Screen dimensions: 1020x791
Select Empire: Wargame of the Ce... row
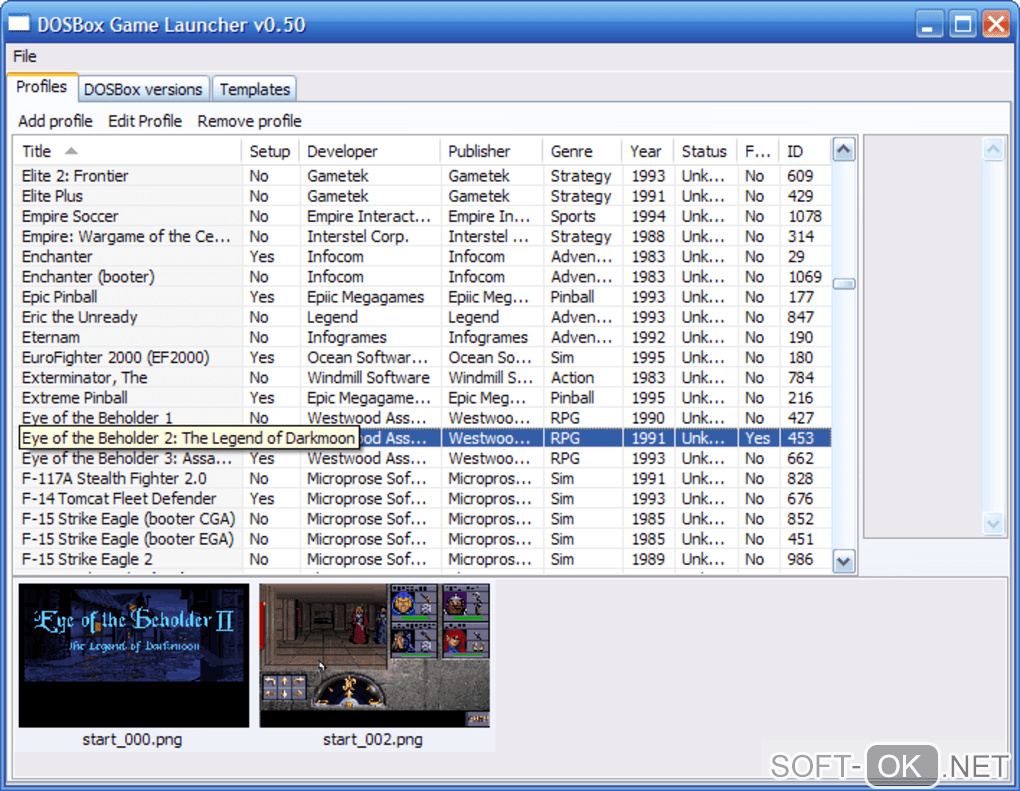[423, 236]
